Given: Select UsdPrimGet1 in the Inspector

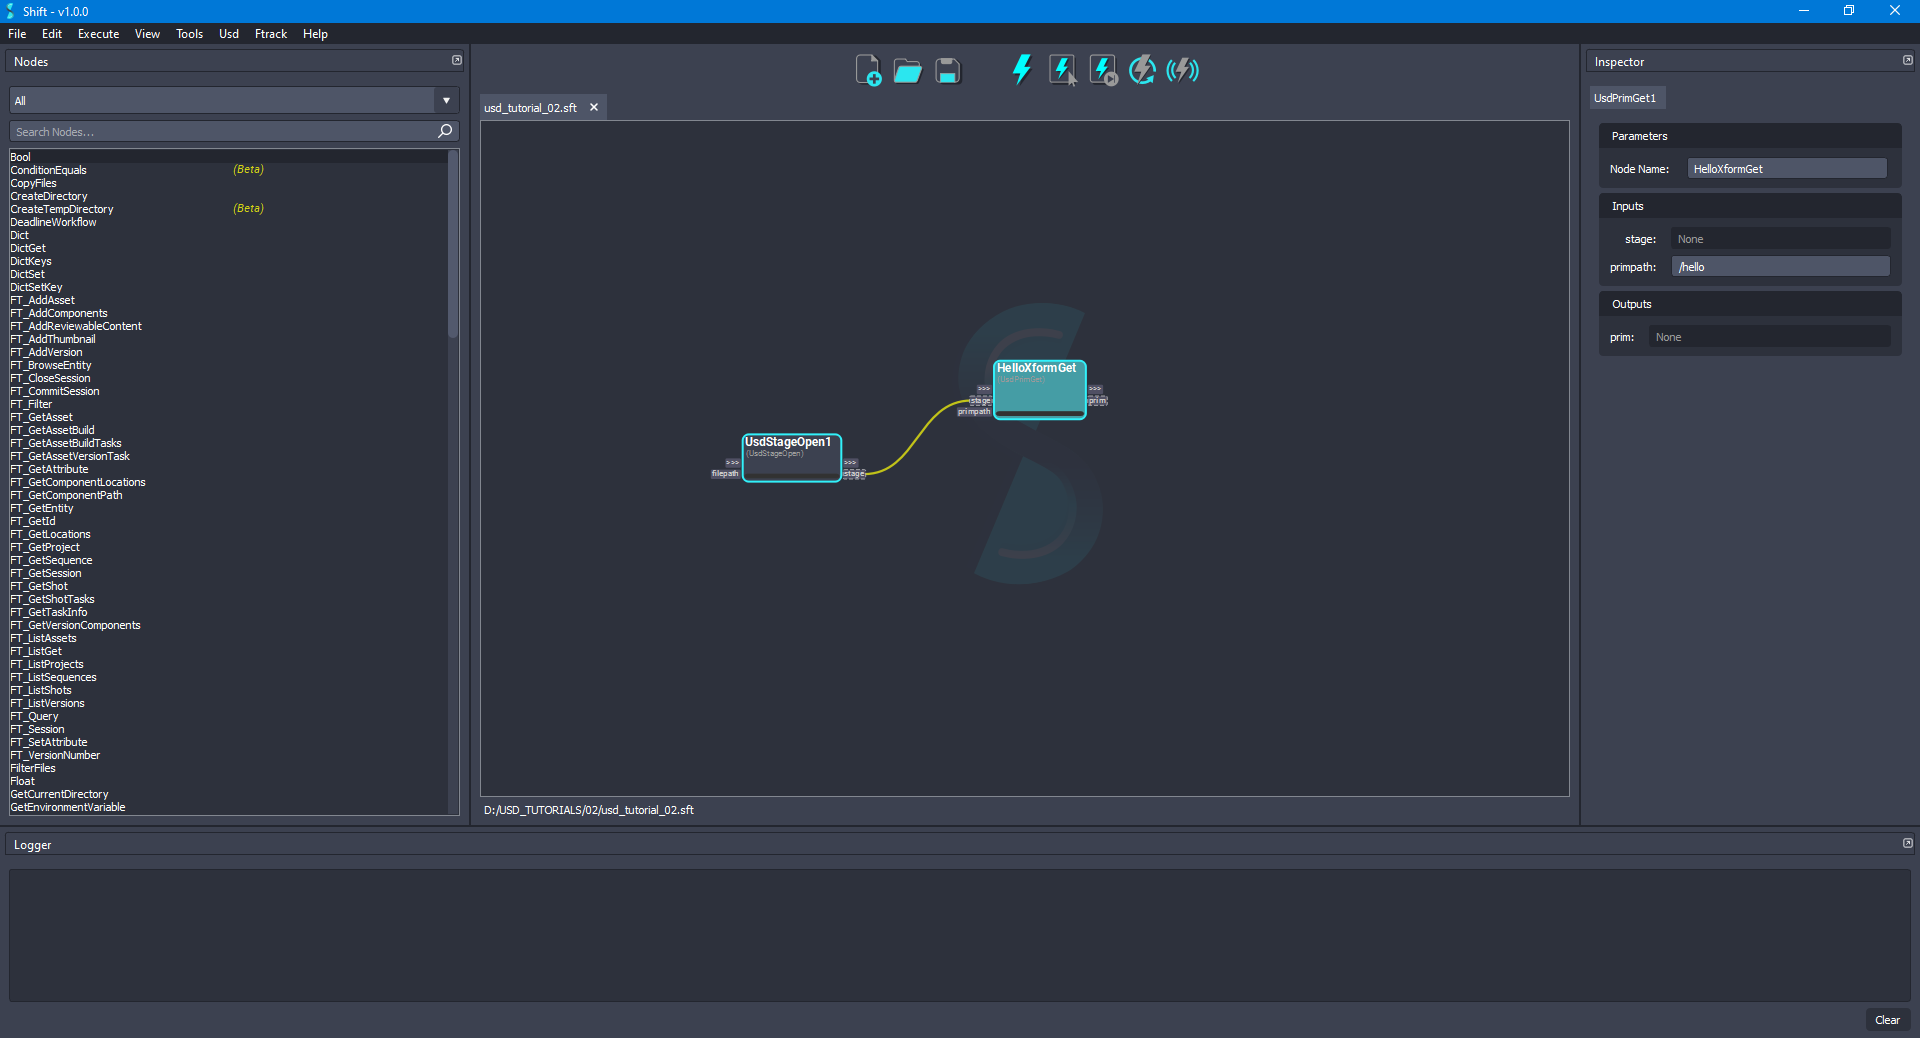Looking at the screenshot, I should (x=1626, y=97).
